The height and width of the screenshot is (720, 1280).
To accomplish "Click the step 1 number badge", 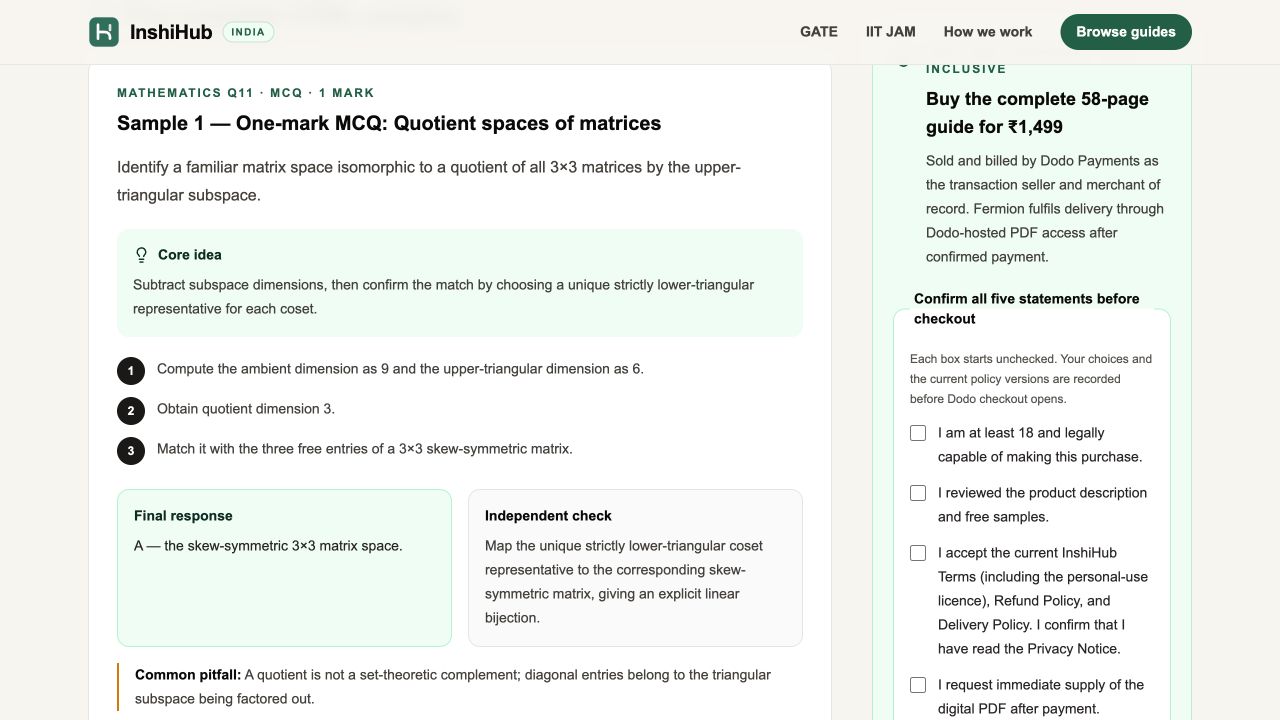I will click(131, 371).
